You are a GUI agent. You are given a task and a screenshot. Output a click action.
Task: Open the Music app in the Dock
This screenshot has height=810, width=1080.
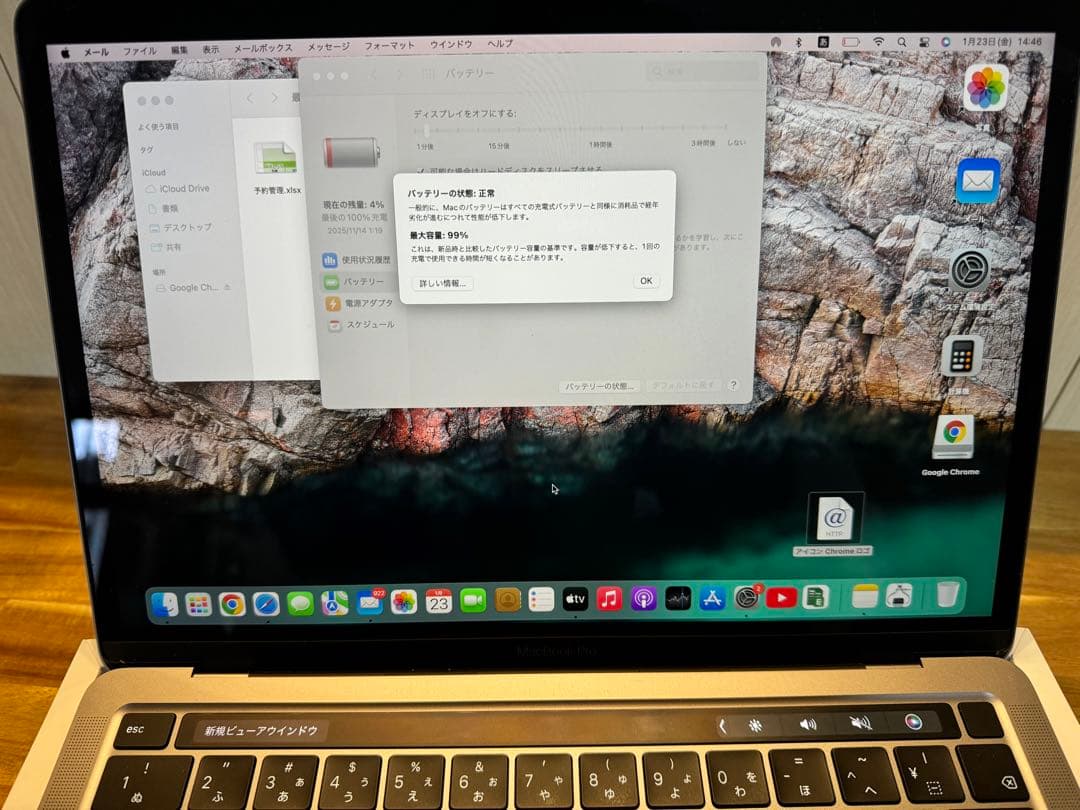pyautogui.click(x=610, y=599)
